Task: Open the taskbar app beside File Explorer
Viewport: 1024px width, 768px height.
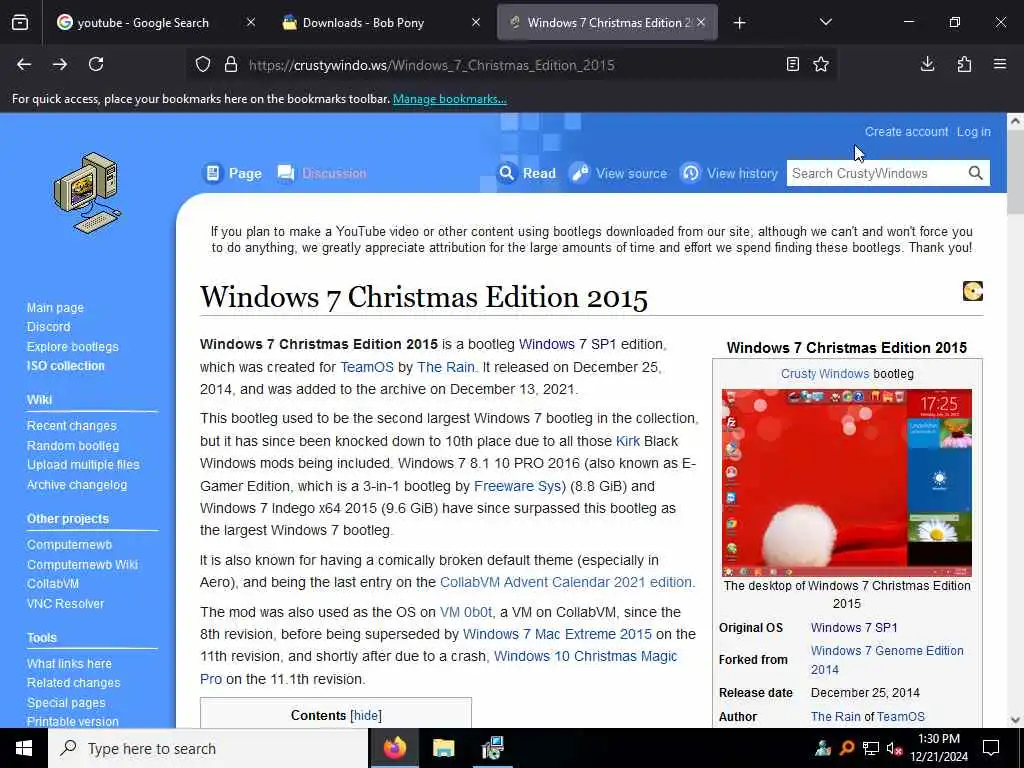Action: (492, 748)
